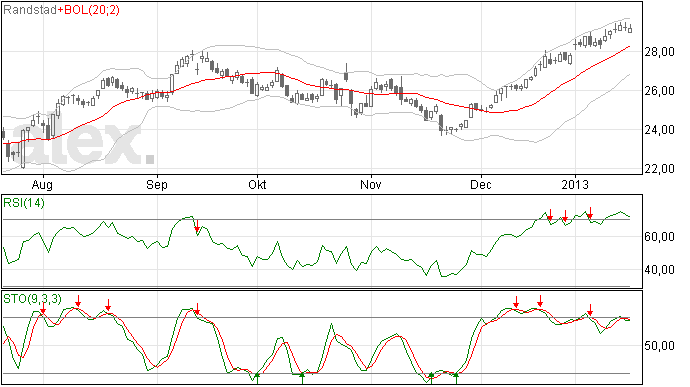
Task: Select the +BOL(20;2) indicator label
Action: [x=88, y=10]
